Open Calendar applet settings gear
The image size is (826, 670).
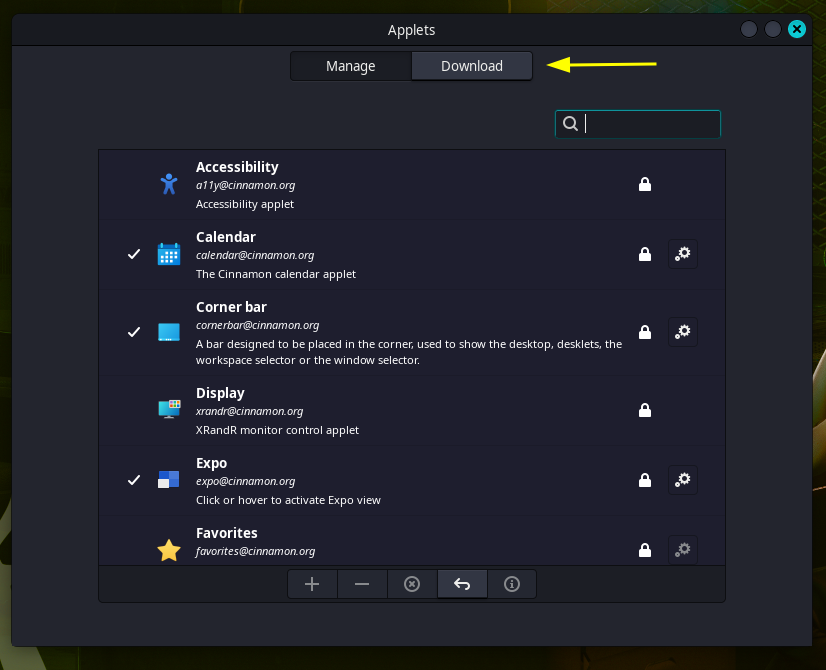click(x=683, y=255)
